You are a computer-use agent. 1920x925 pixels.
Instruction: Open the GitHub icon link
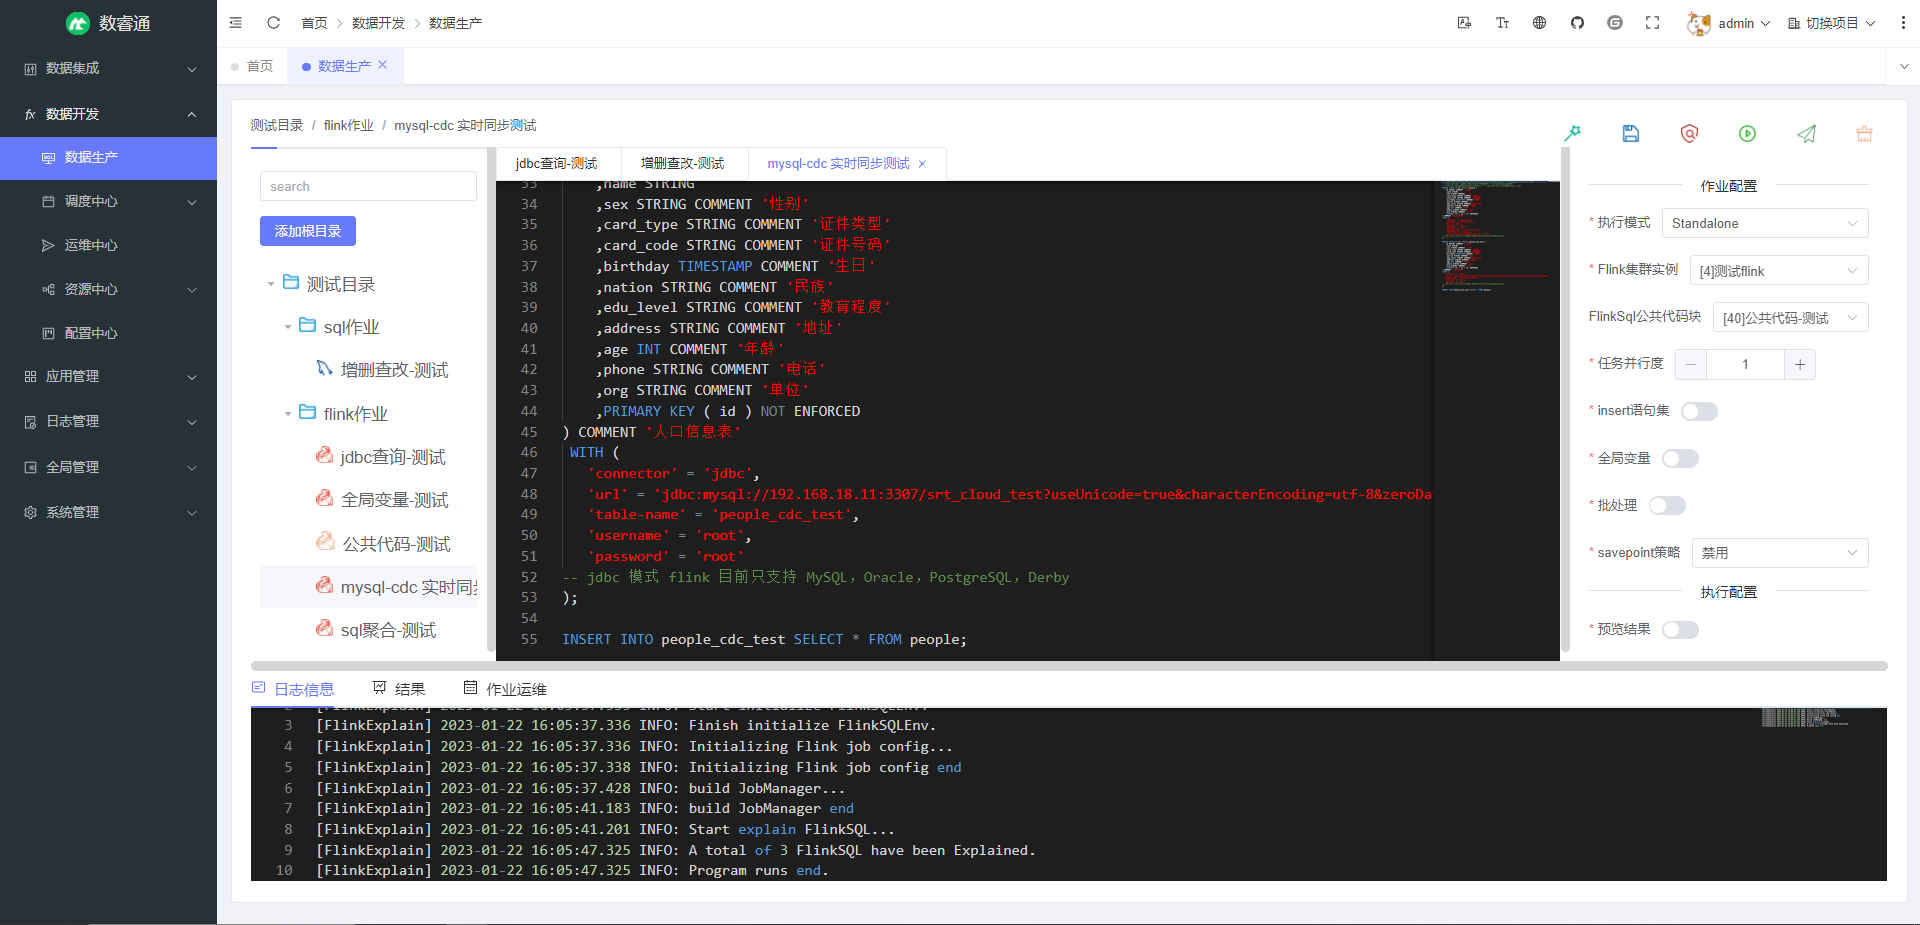pos(1577,23)
